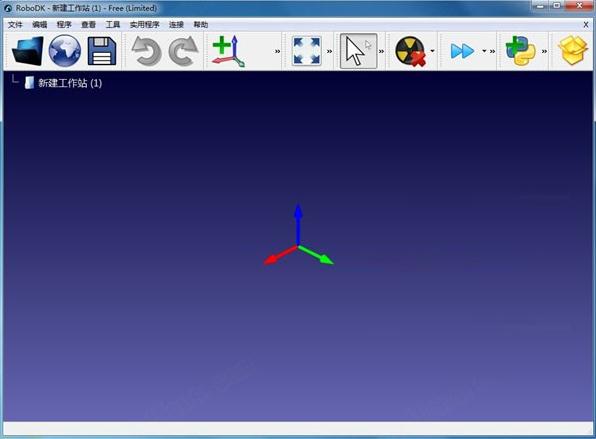
Task: Expand hidden items after the reference frame tool
Action: 277,51
